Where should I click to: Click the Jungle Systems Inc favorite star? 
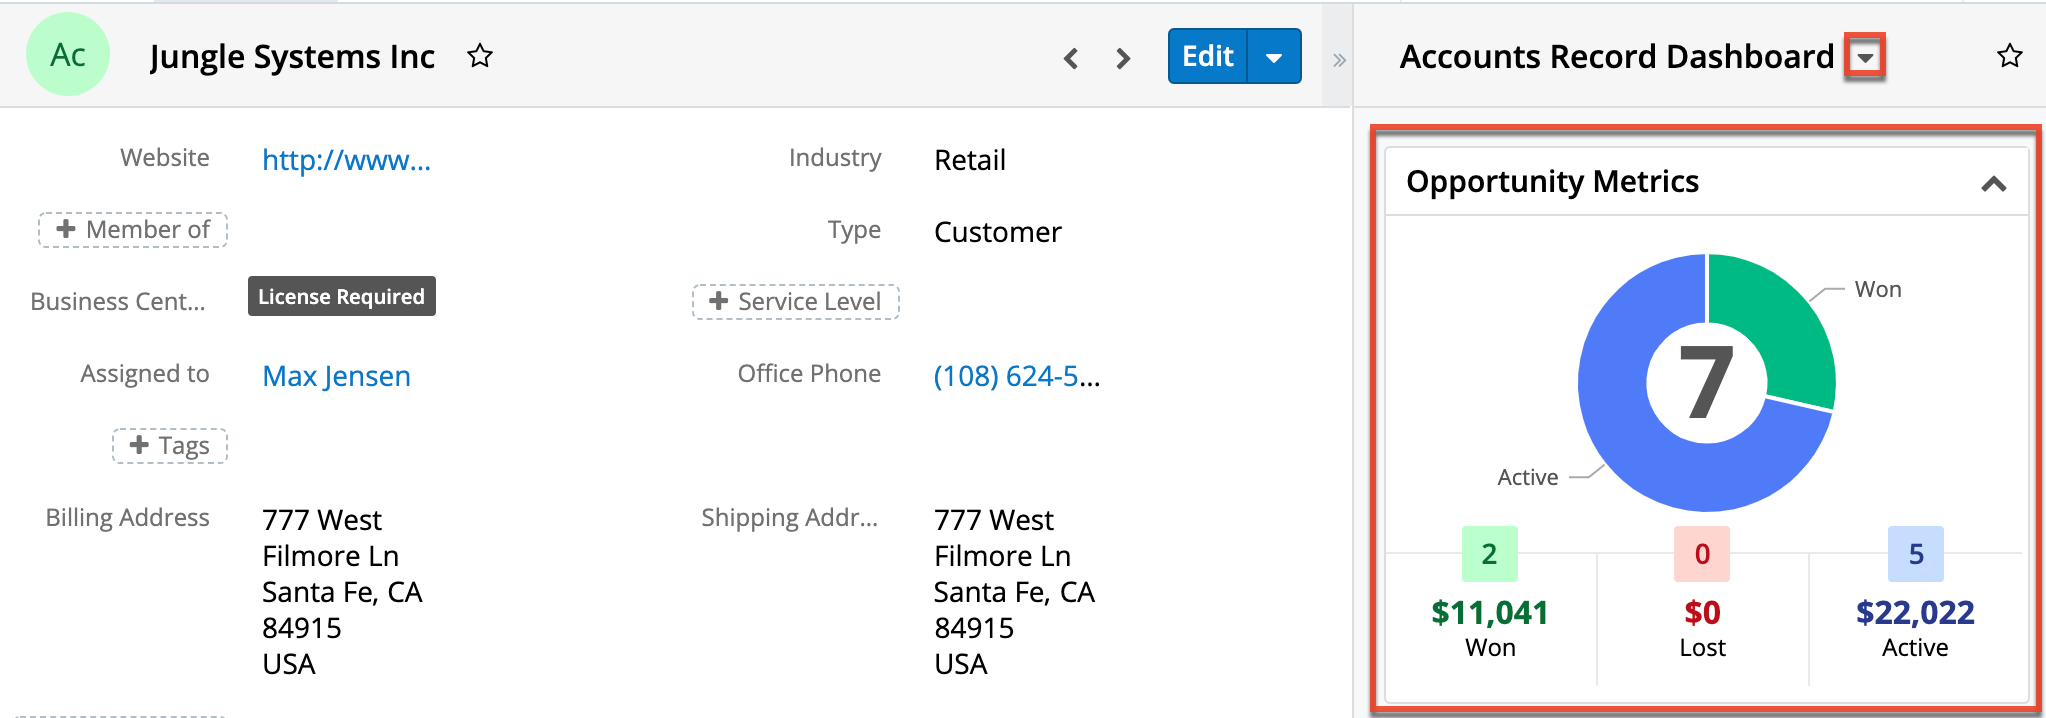(x=480, y=57)
